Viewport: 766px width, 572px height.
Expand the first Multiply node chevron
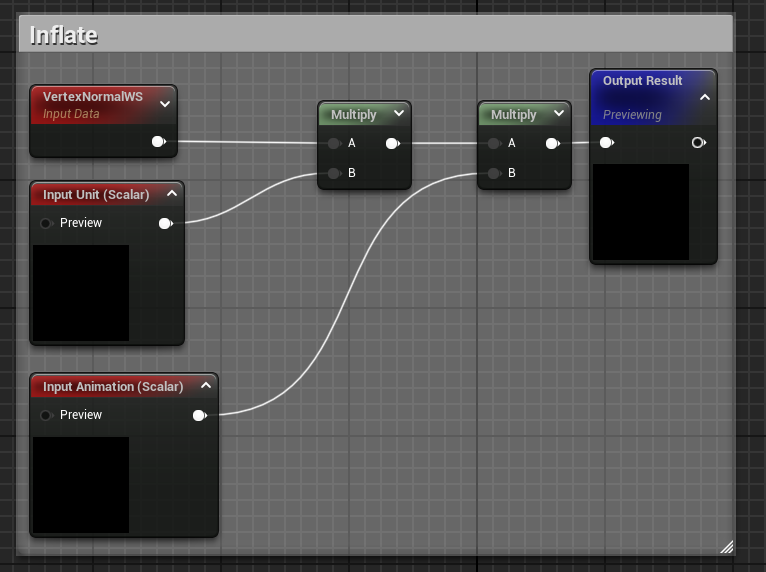[399, 113]
